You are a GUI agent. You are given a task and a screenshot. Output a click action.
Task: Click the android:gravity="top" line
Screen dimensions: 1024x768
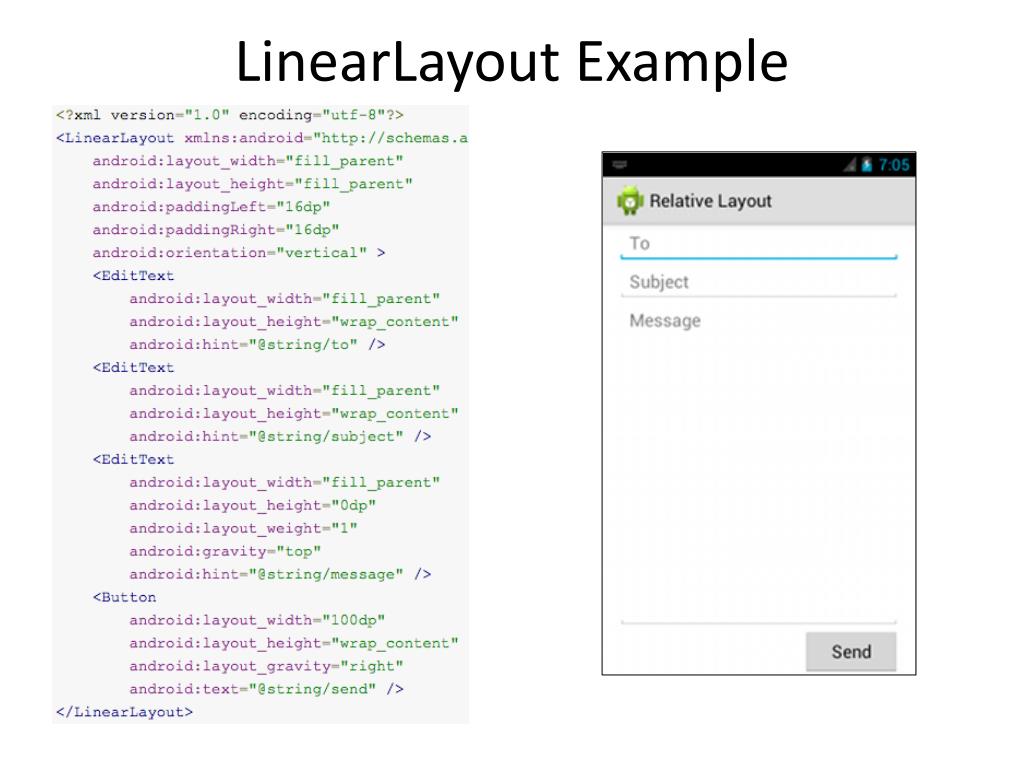click(x=225, y=551)
